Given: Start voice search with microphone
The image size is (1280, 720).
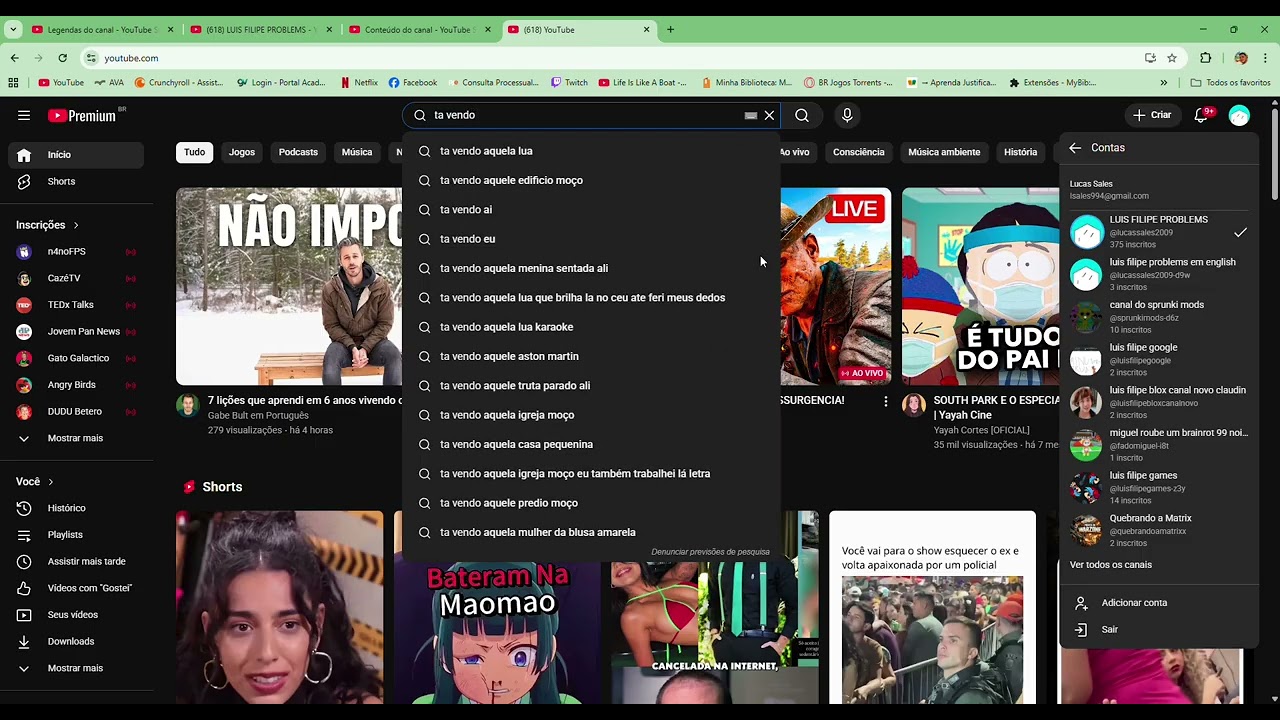Looking at the screenshot, I should click(847, 115).
